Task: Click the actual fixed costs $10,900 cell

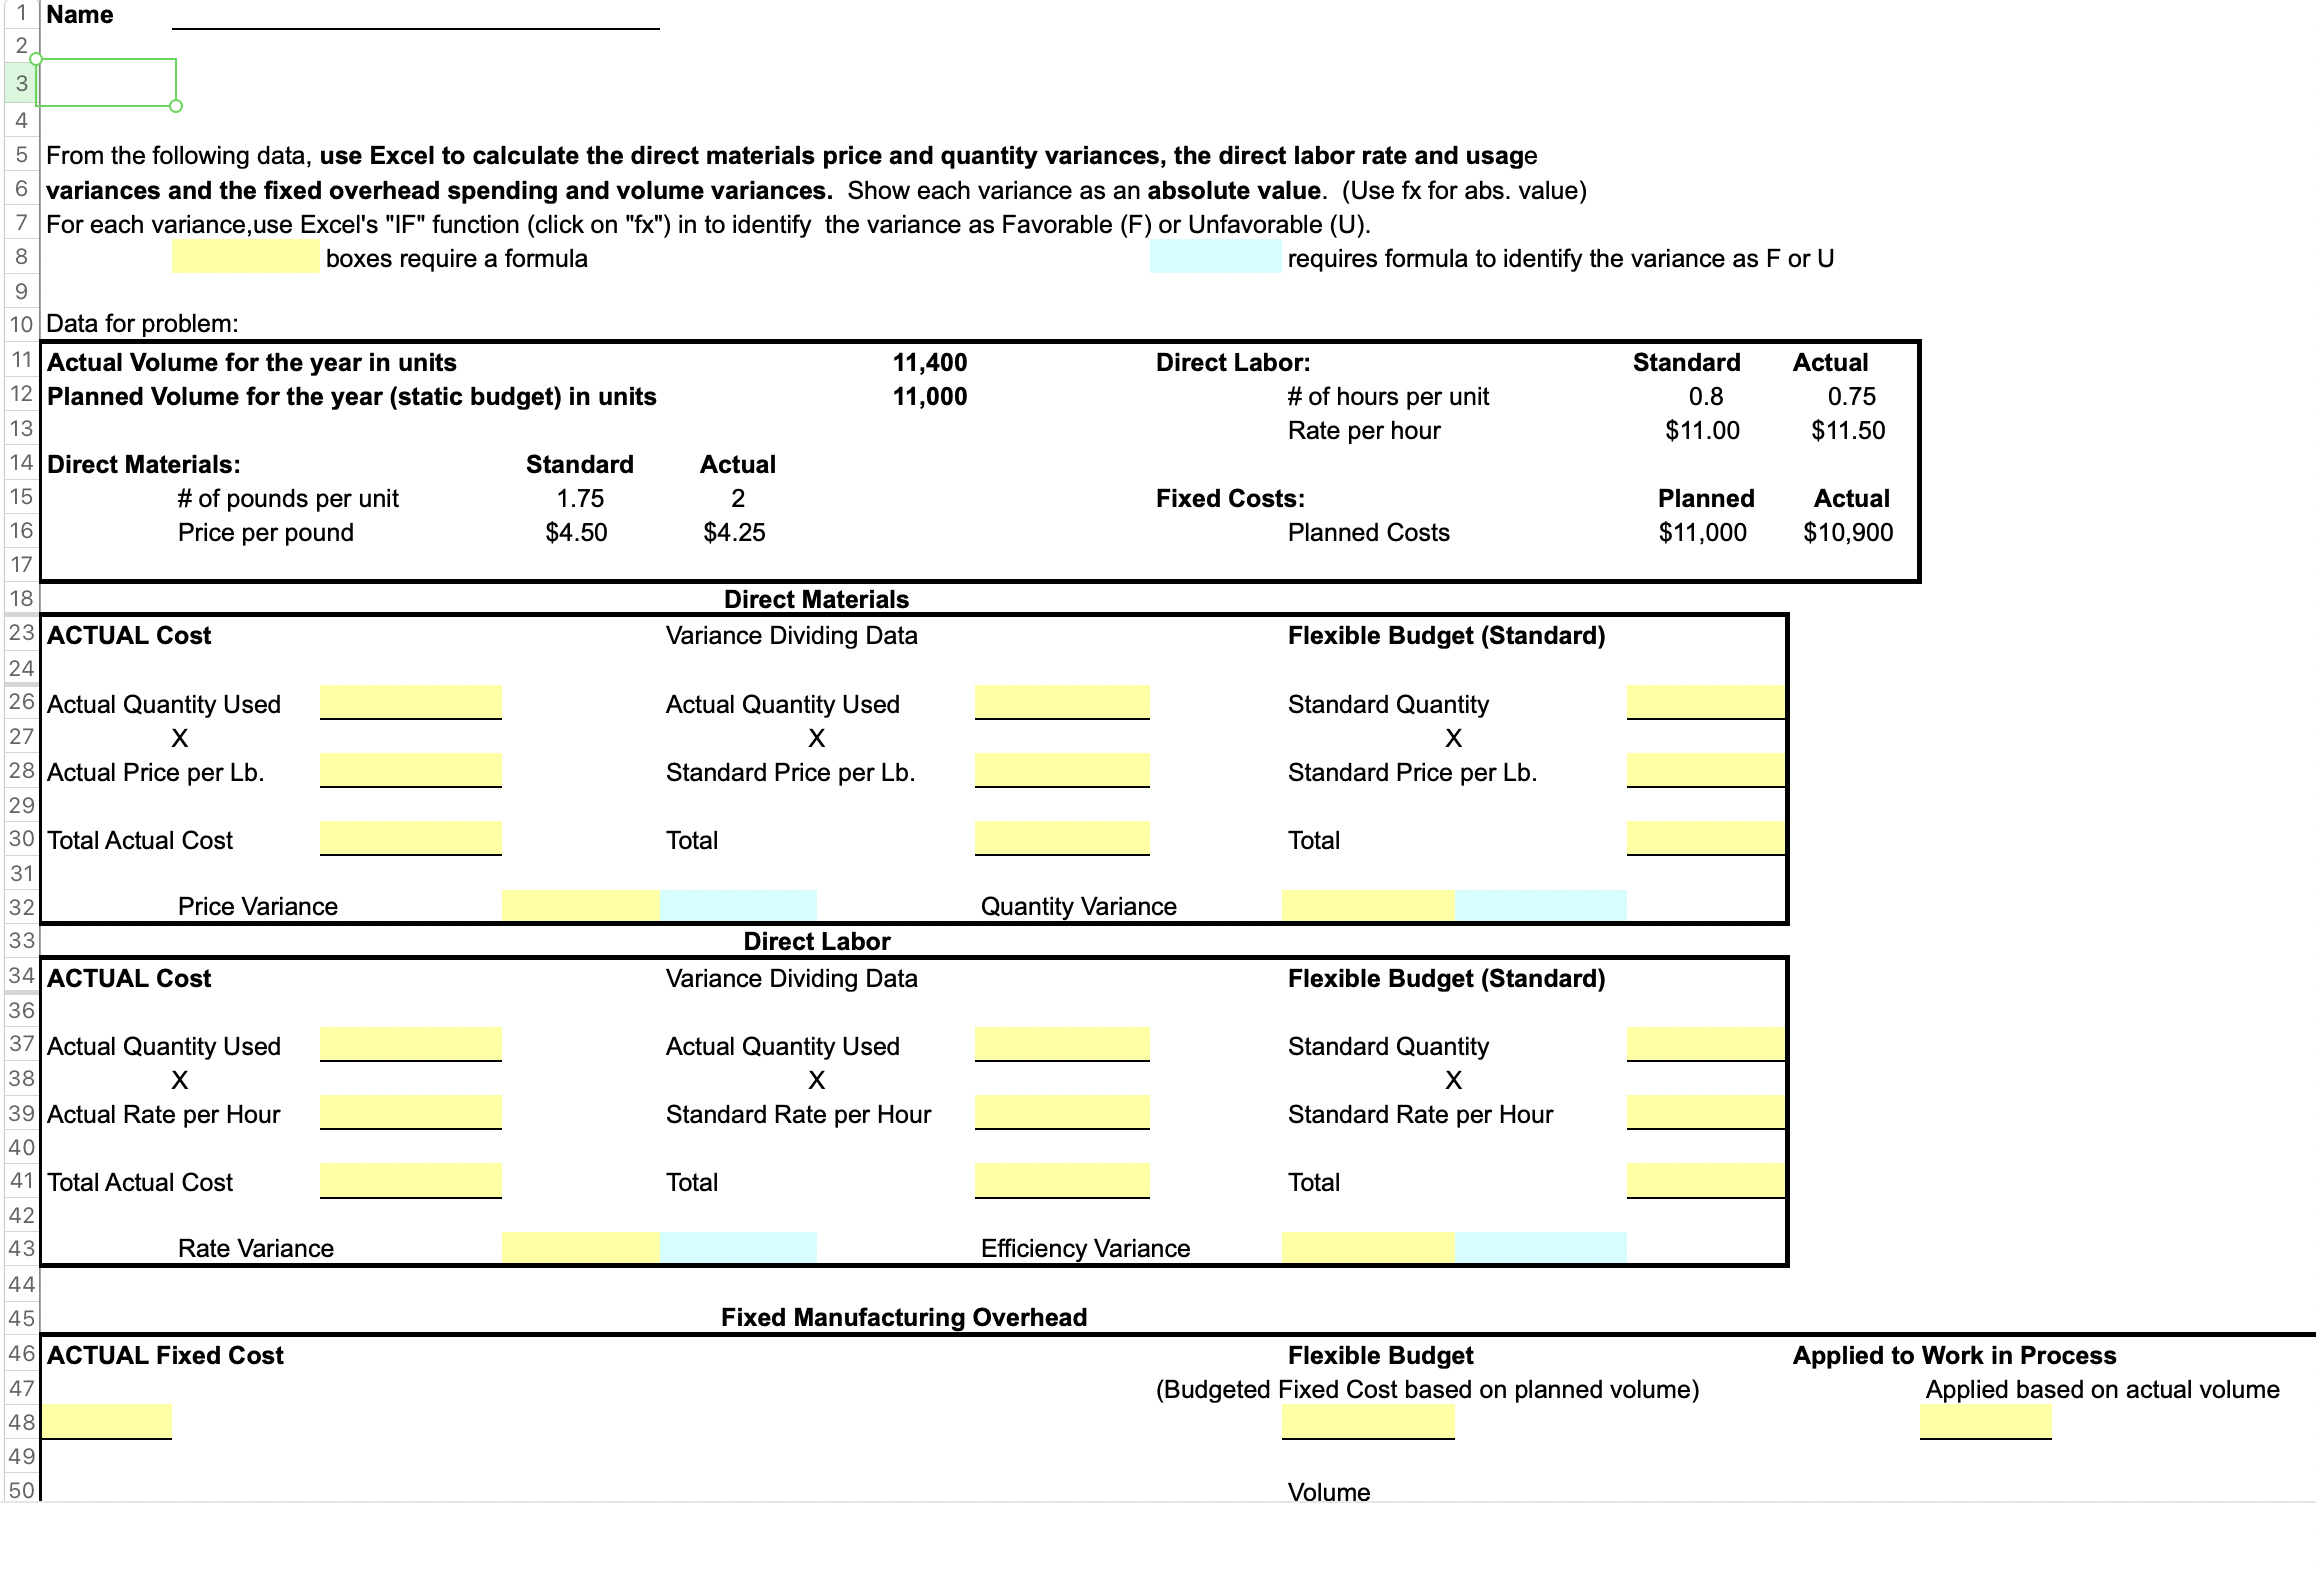Action: 1847,532
